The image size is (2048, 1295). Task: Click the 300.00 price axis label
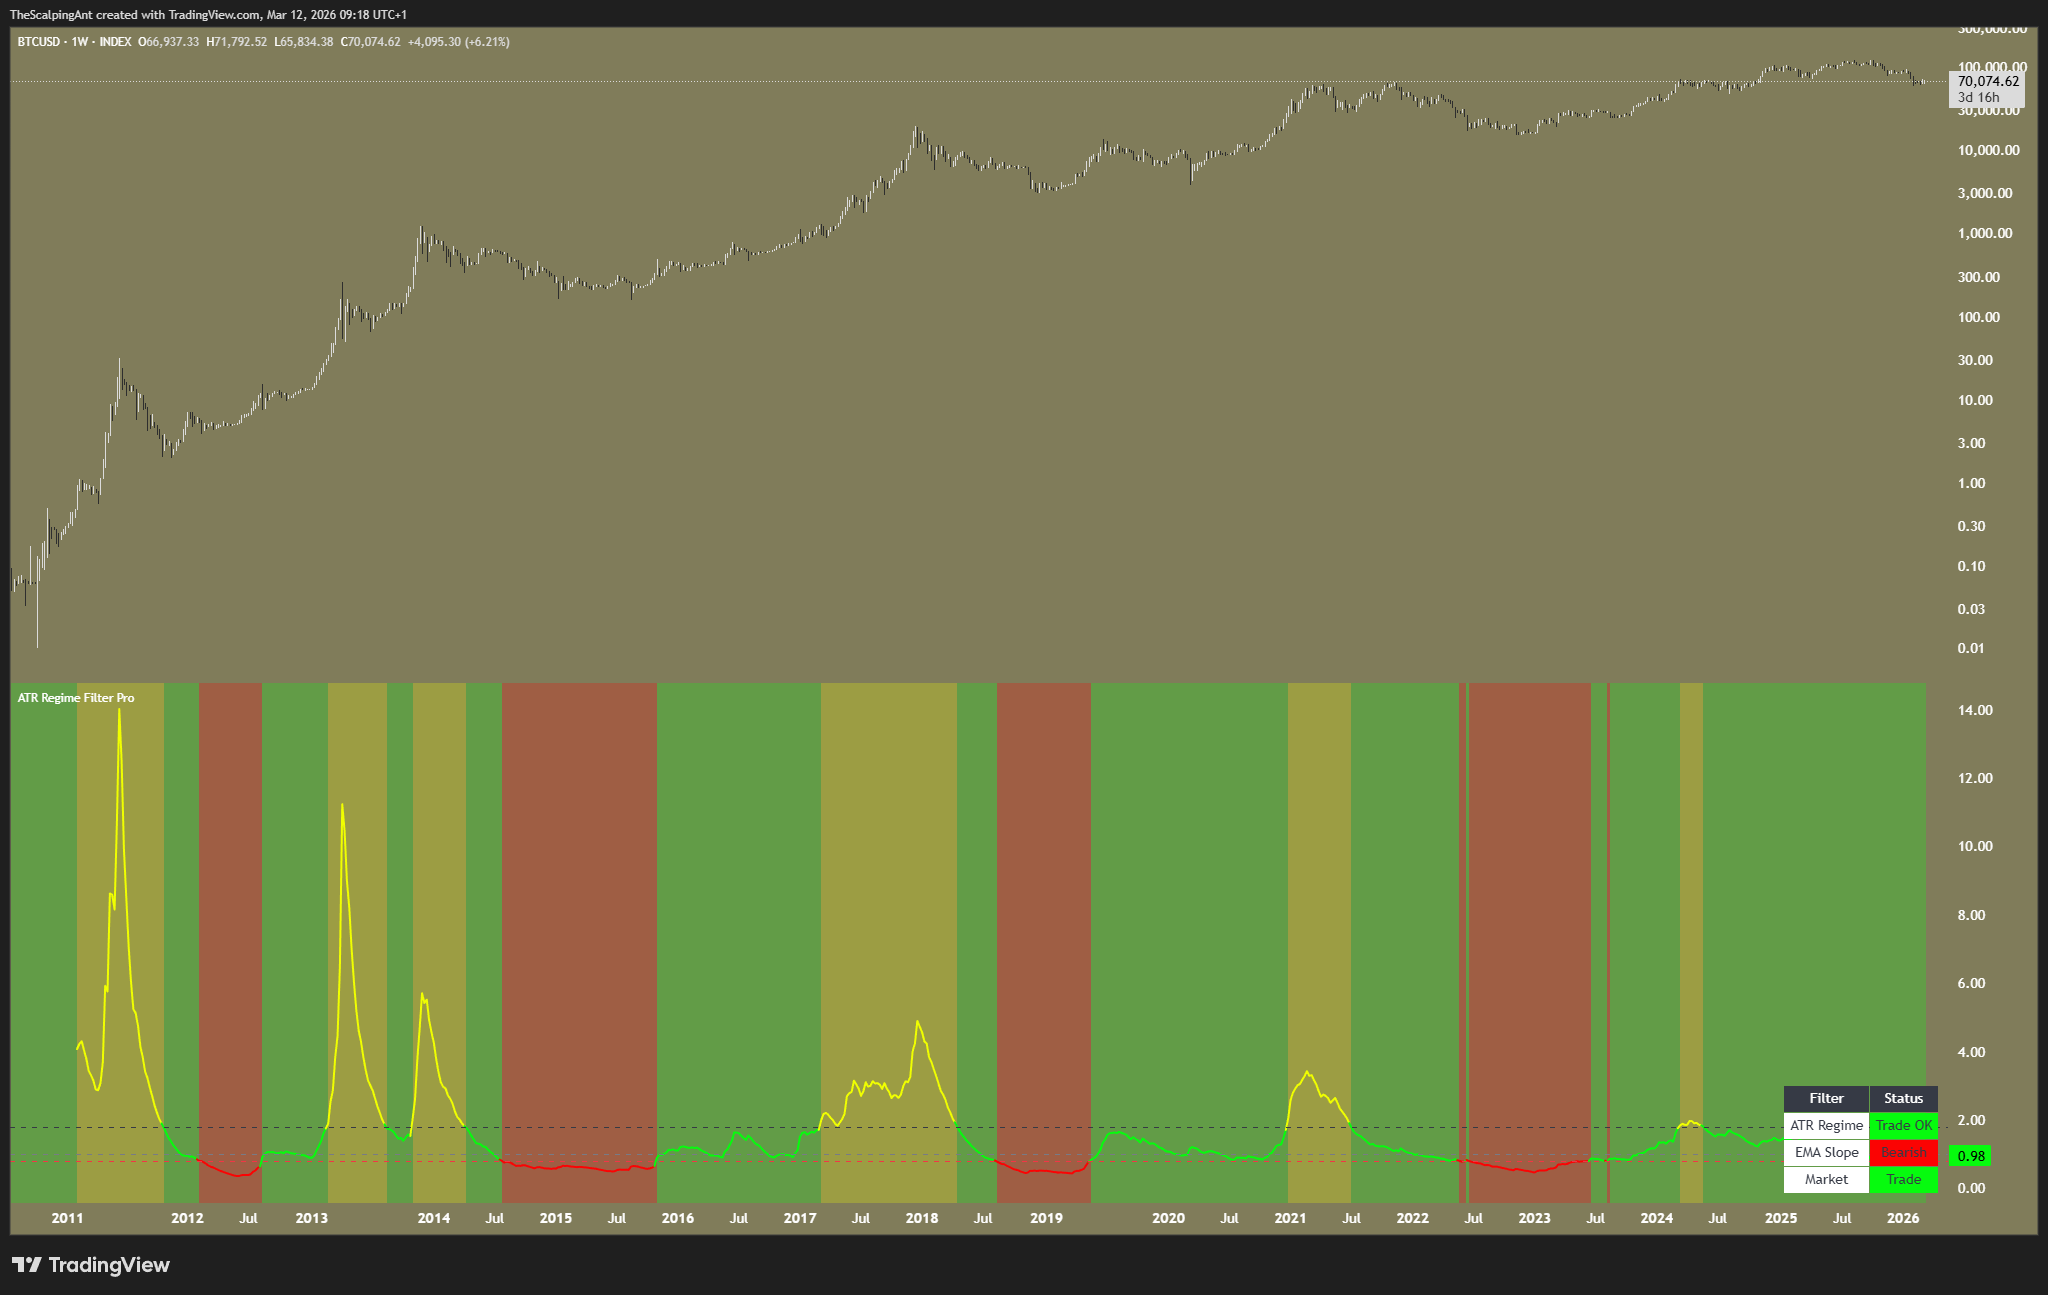coord(1979,277)
